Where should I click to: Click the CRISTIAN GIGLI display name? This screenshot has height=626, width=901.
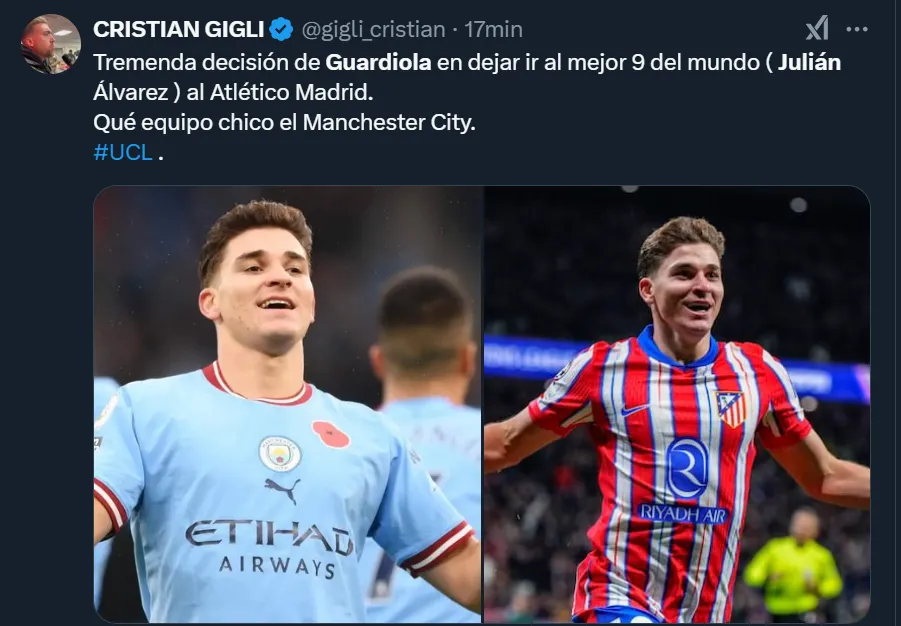click(178, 29)
